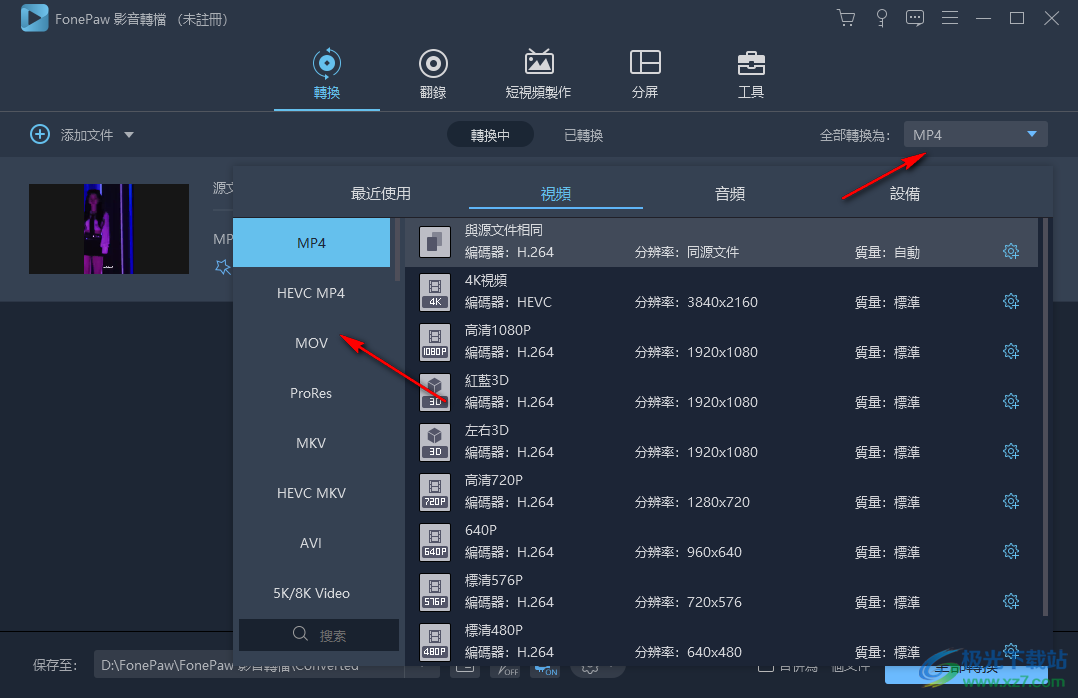Open settings gear for 4K視頻 preset
Image resolution: width=1078 pixels, height=698 pixels.
click(1011, 301)
